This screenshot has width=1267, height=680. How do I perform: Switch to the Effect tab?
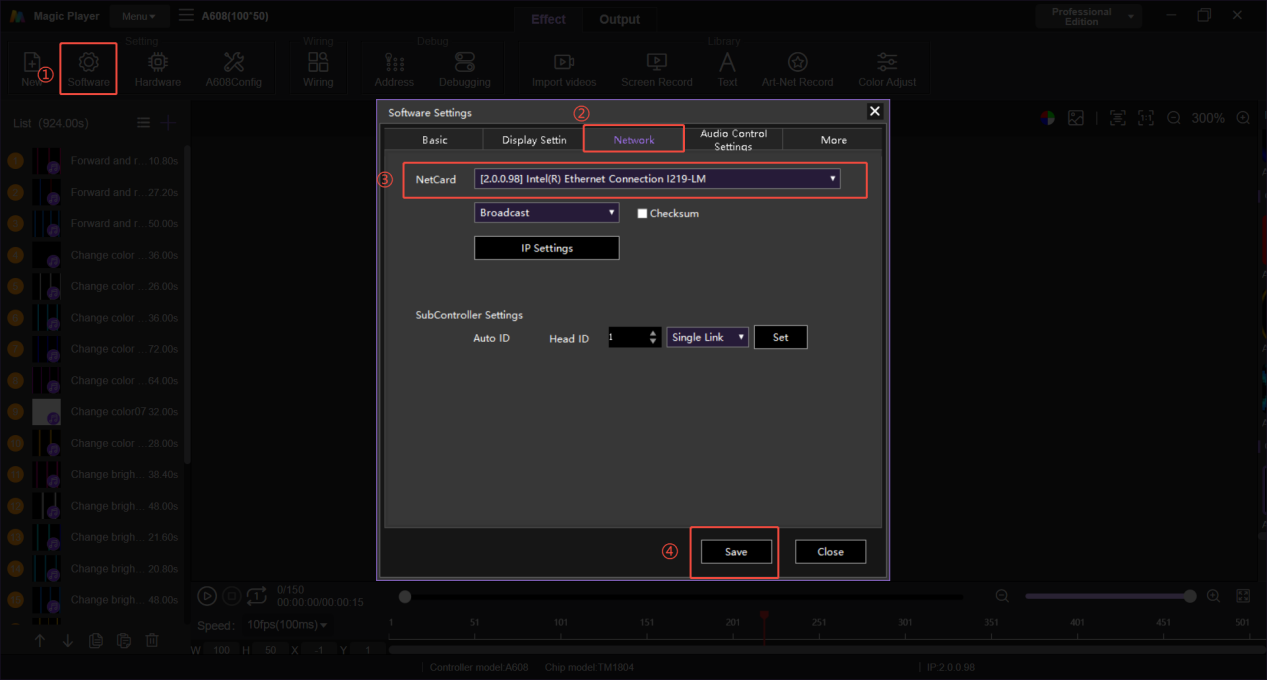tap(548, 19)
